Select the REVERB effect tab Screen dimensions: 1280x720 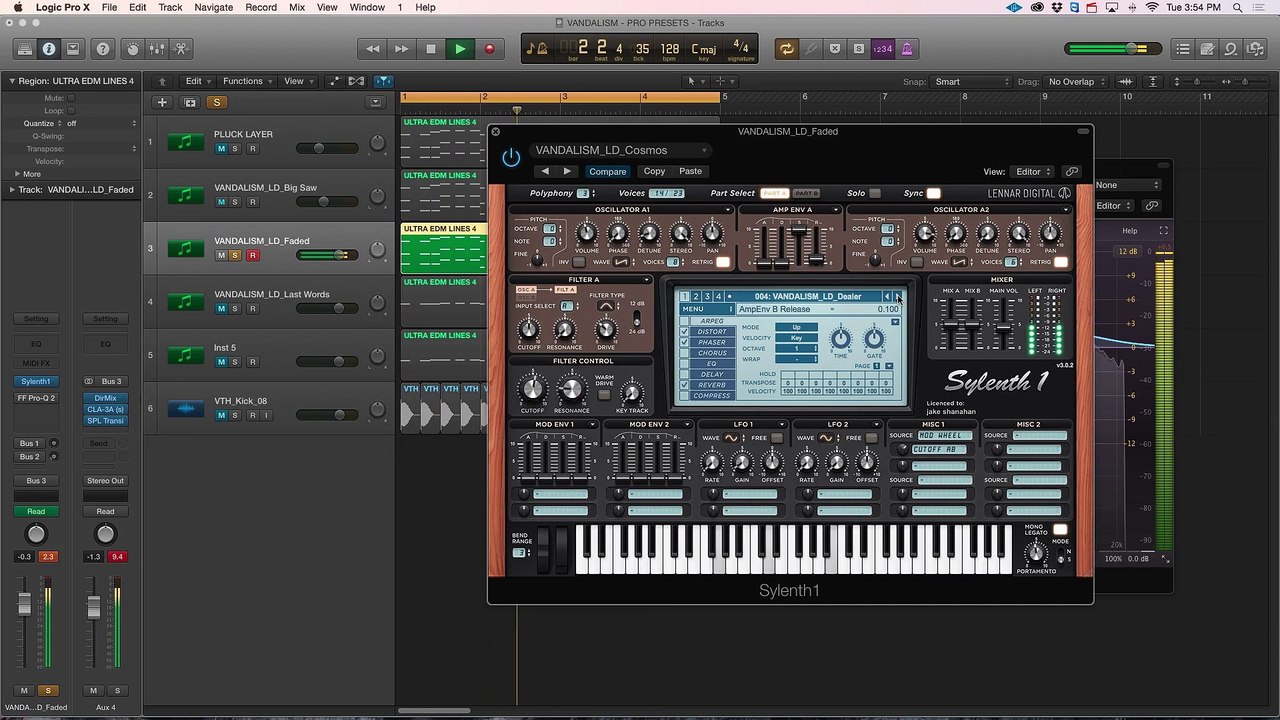tap(712, 385)
